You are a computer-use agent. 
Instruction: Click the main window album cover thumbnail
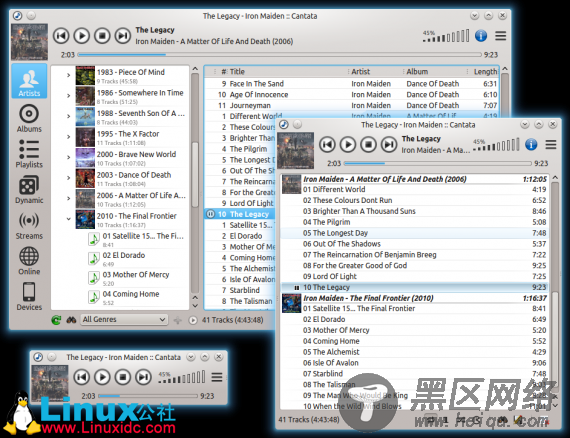click(x=29, y=42)
